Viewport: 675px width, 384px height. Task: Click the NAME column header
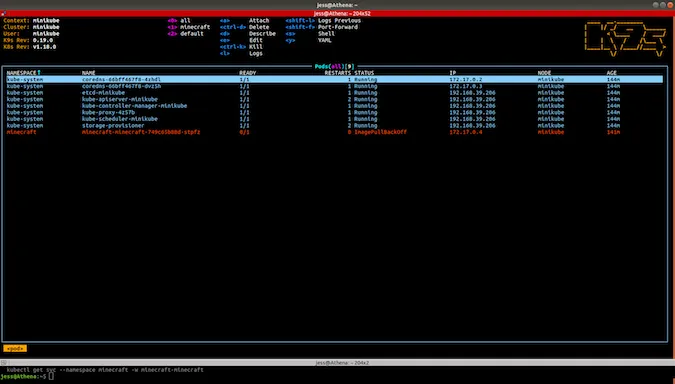pyautogui.click(x=89, y=73)
